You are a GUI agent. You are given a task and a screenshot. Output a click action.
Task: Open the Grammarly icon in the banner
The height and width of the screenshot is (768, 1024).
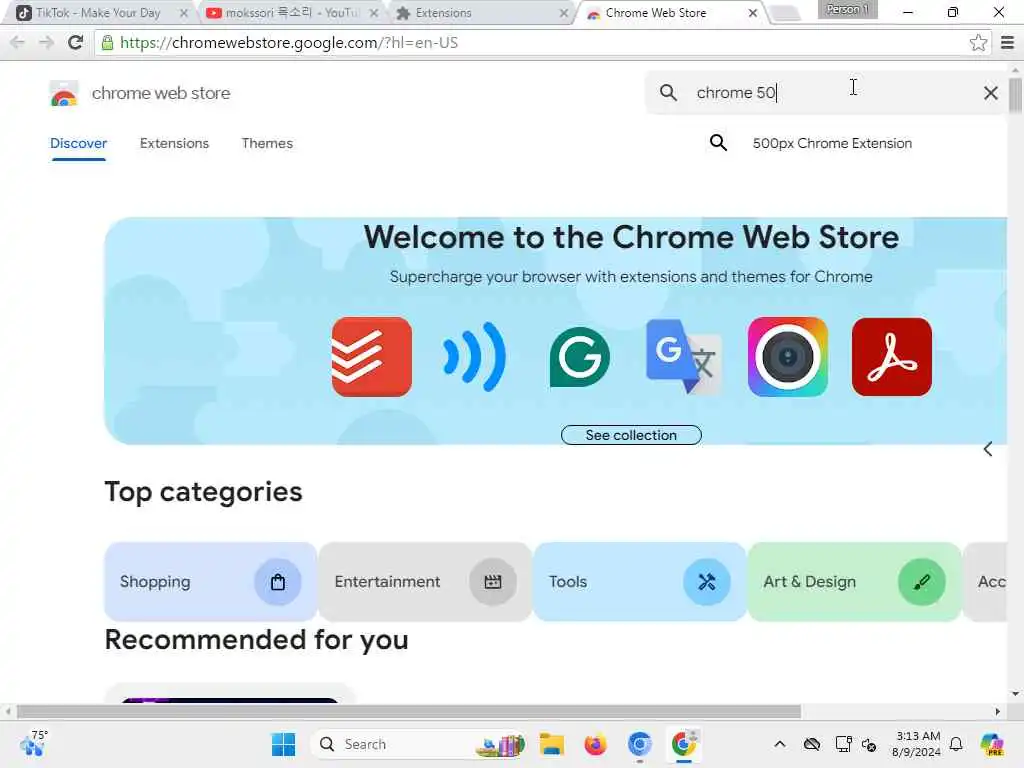[x=580, y=357]
